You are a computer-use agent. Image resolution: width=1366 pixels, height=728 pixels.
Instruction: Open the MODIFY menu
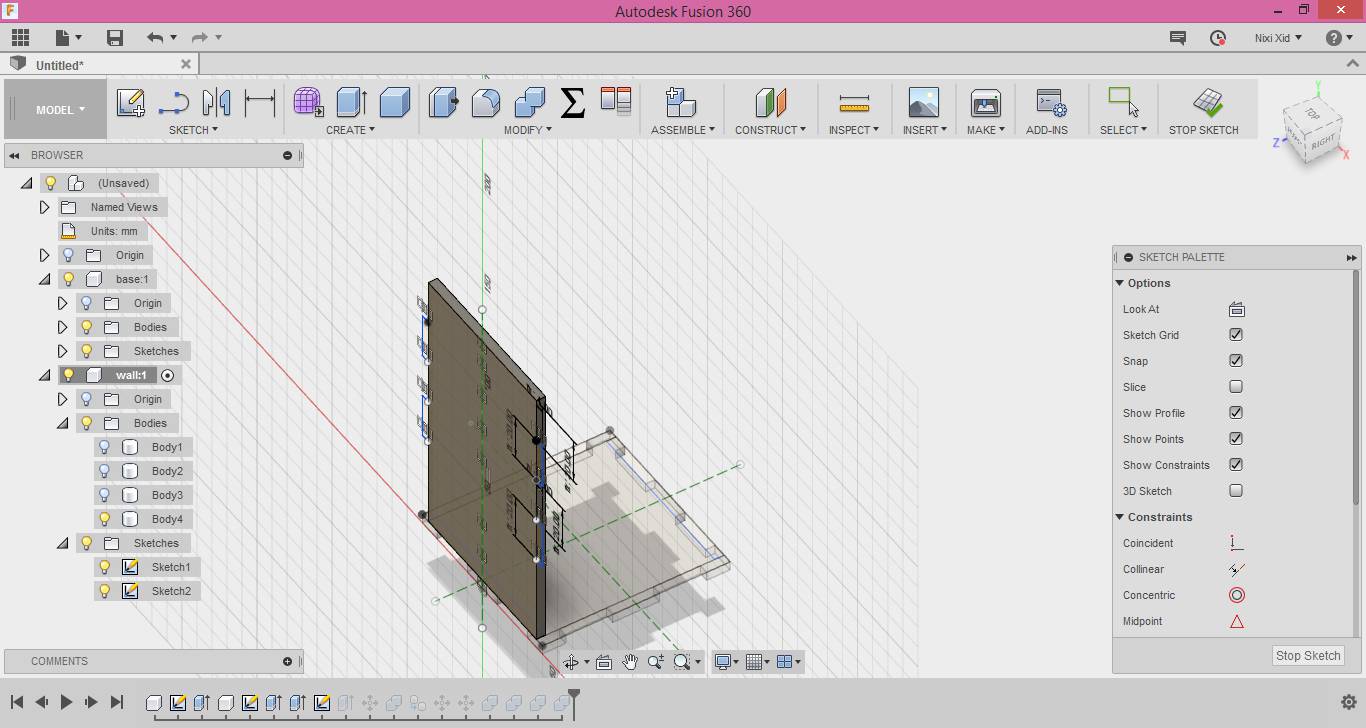[x=527, y=130]
